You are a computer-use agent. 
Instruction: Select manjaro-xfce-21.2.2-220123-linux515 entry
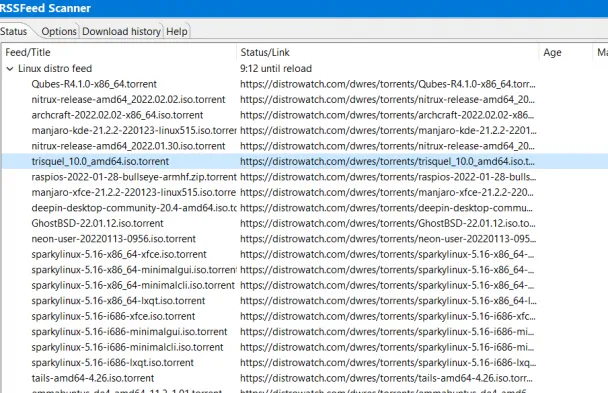pos(134,193)
